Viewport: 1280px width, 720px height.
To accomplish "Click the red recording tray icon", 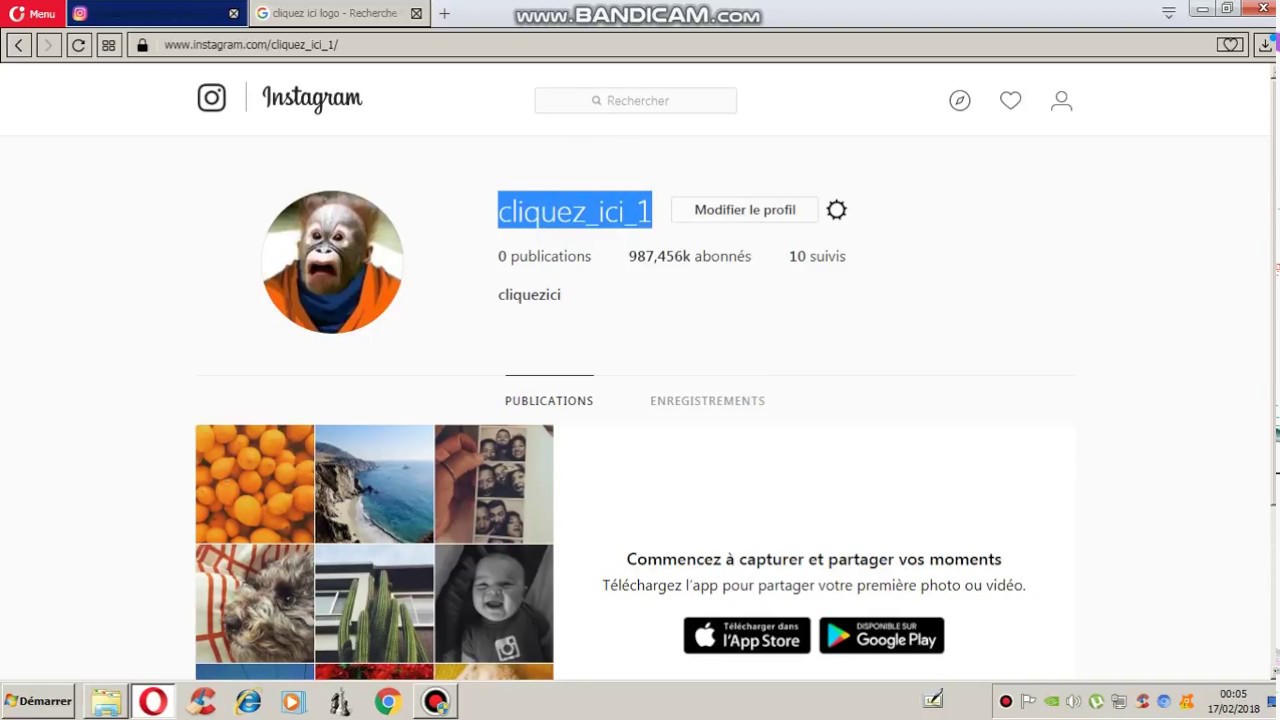I will coord(1006,701).
